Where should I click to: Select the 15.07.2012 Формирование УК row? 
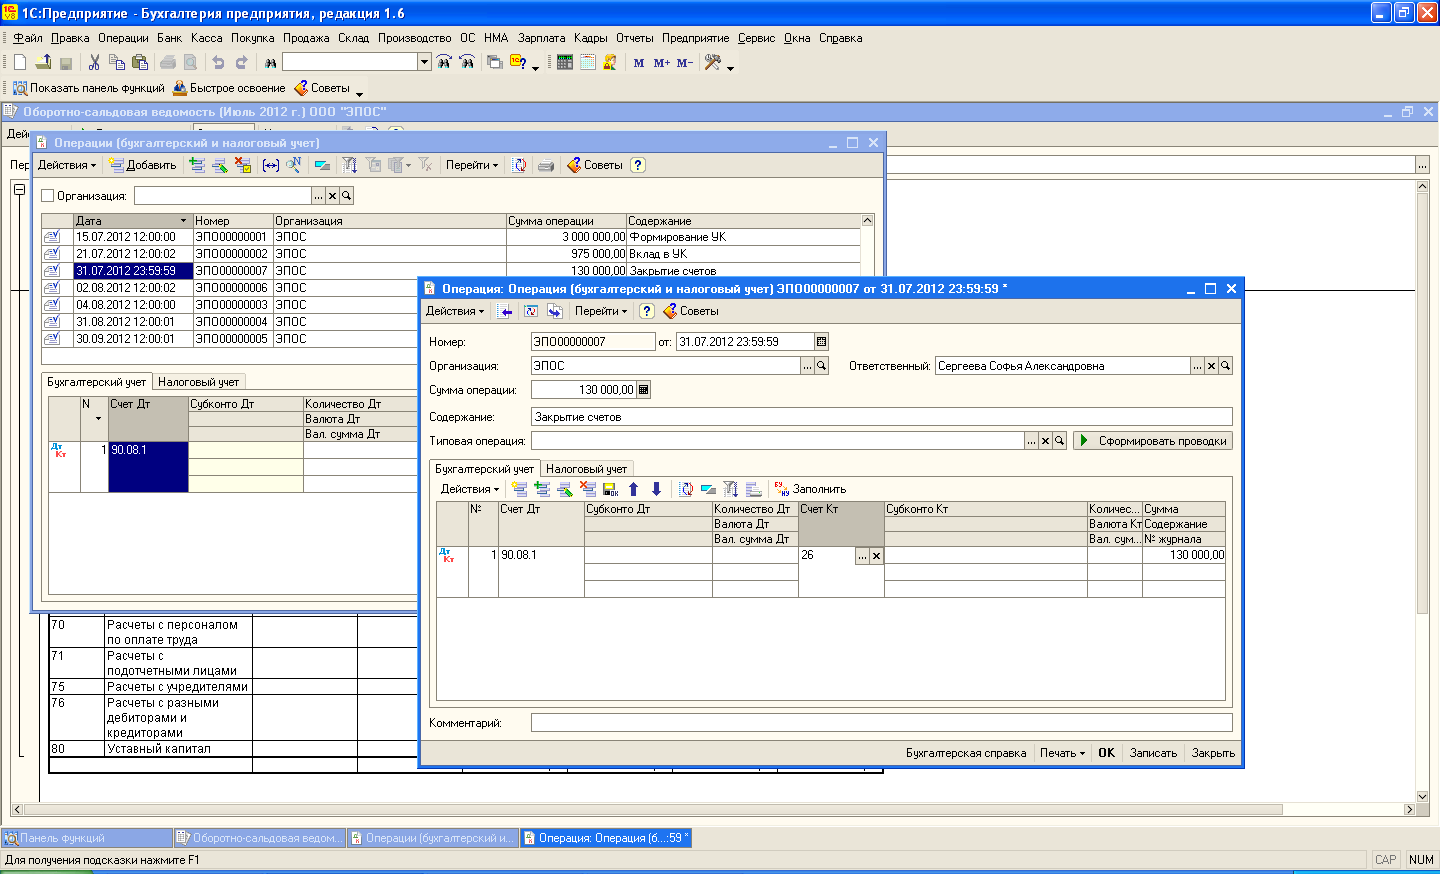point(451,237)
